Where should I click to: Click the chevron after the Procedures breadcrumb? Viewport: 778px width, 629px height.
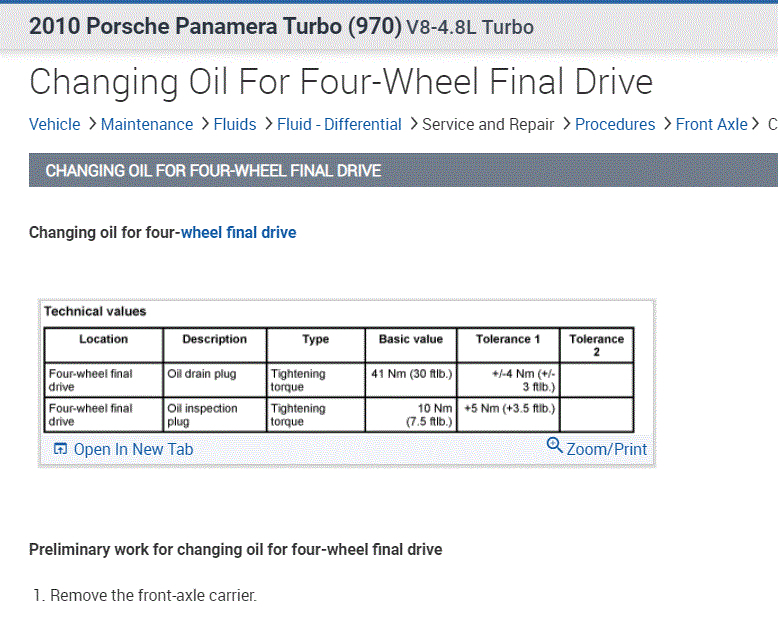[666, 124]
